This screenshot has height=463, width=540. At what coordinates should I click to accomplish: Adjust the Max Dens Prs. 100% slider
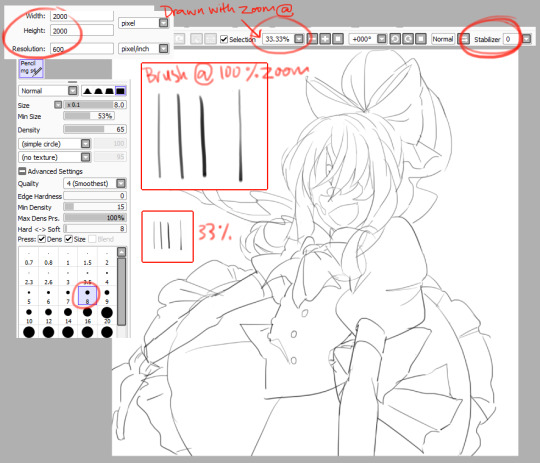coord(95,218)
